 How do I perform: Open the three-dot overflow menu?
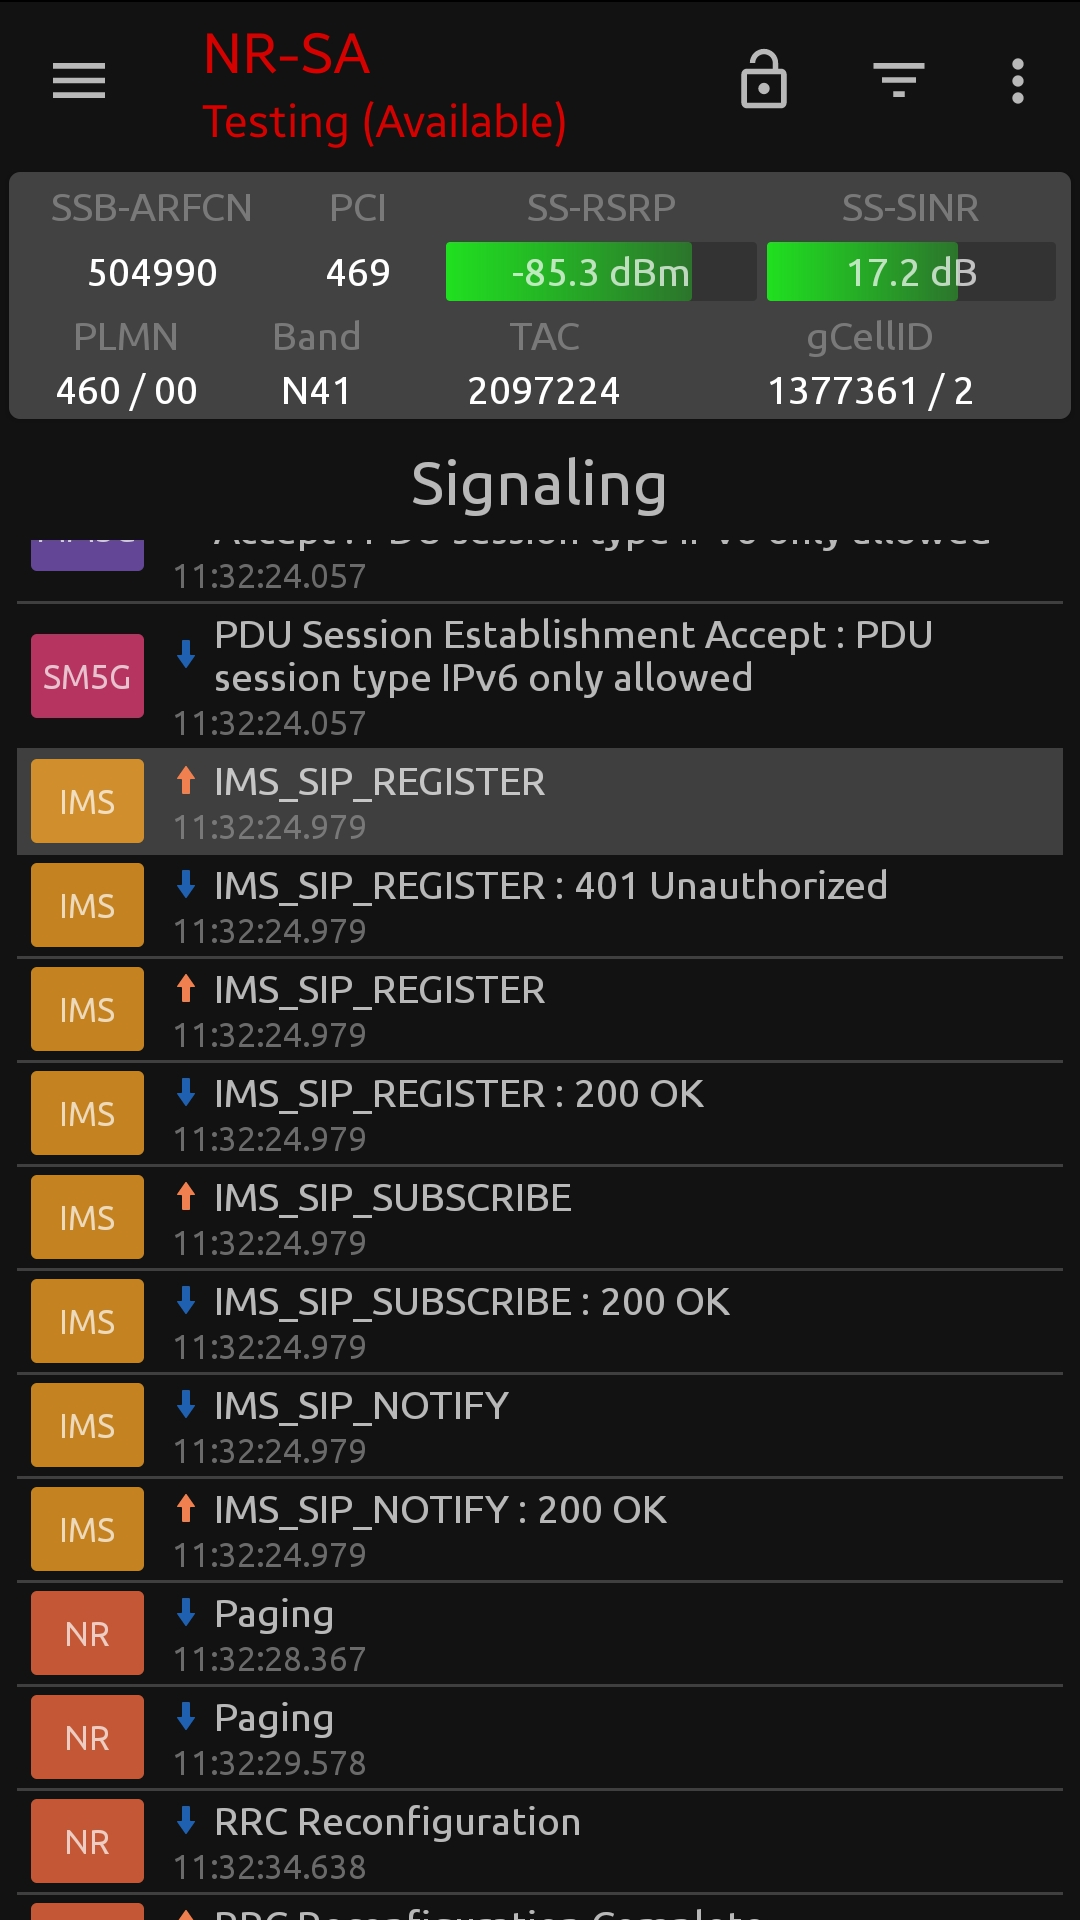[1017, 81]
